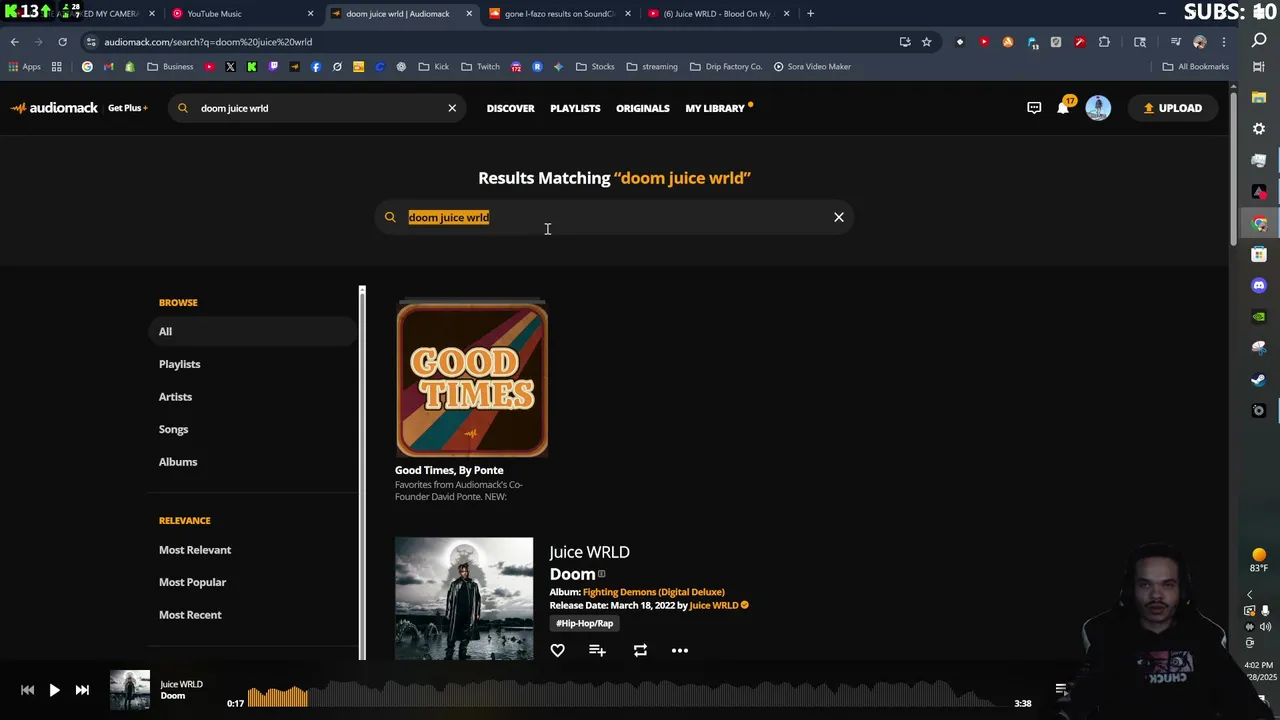Open the messages chat icon

pos(1034,108)
